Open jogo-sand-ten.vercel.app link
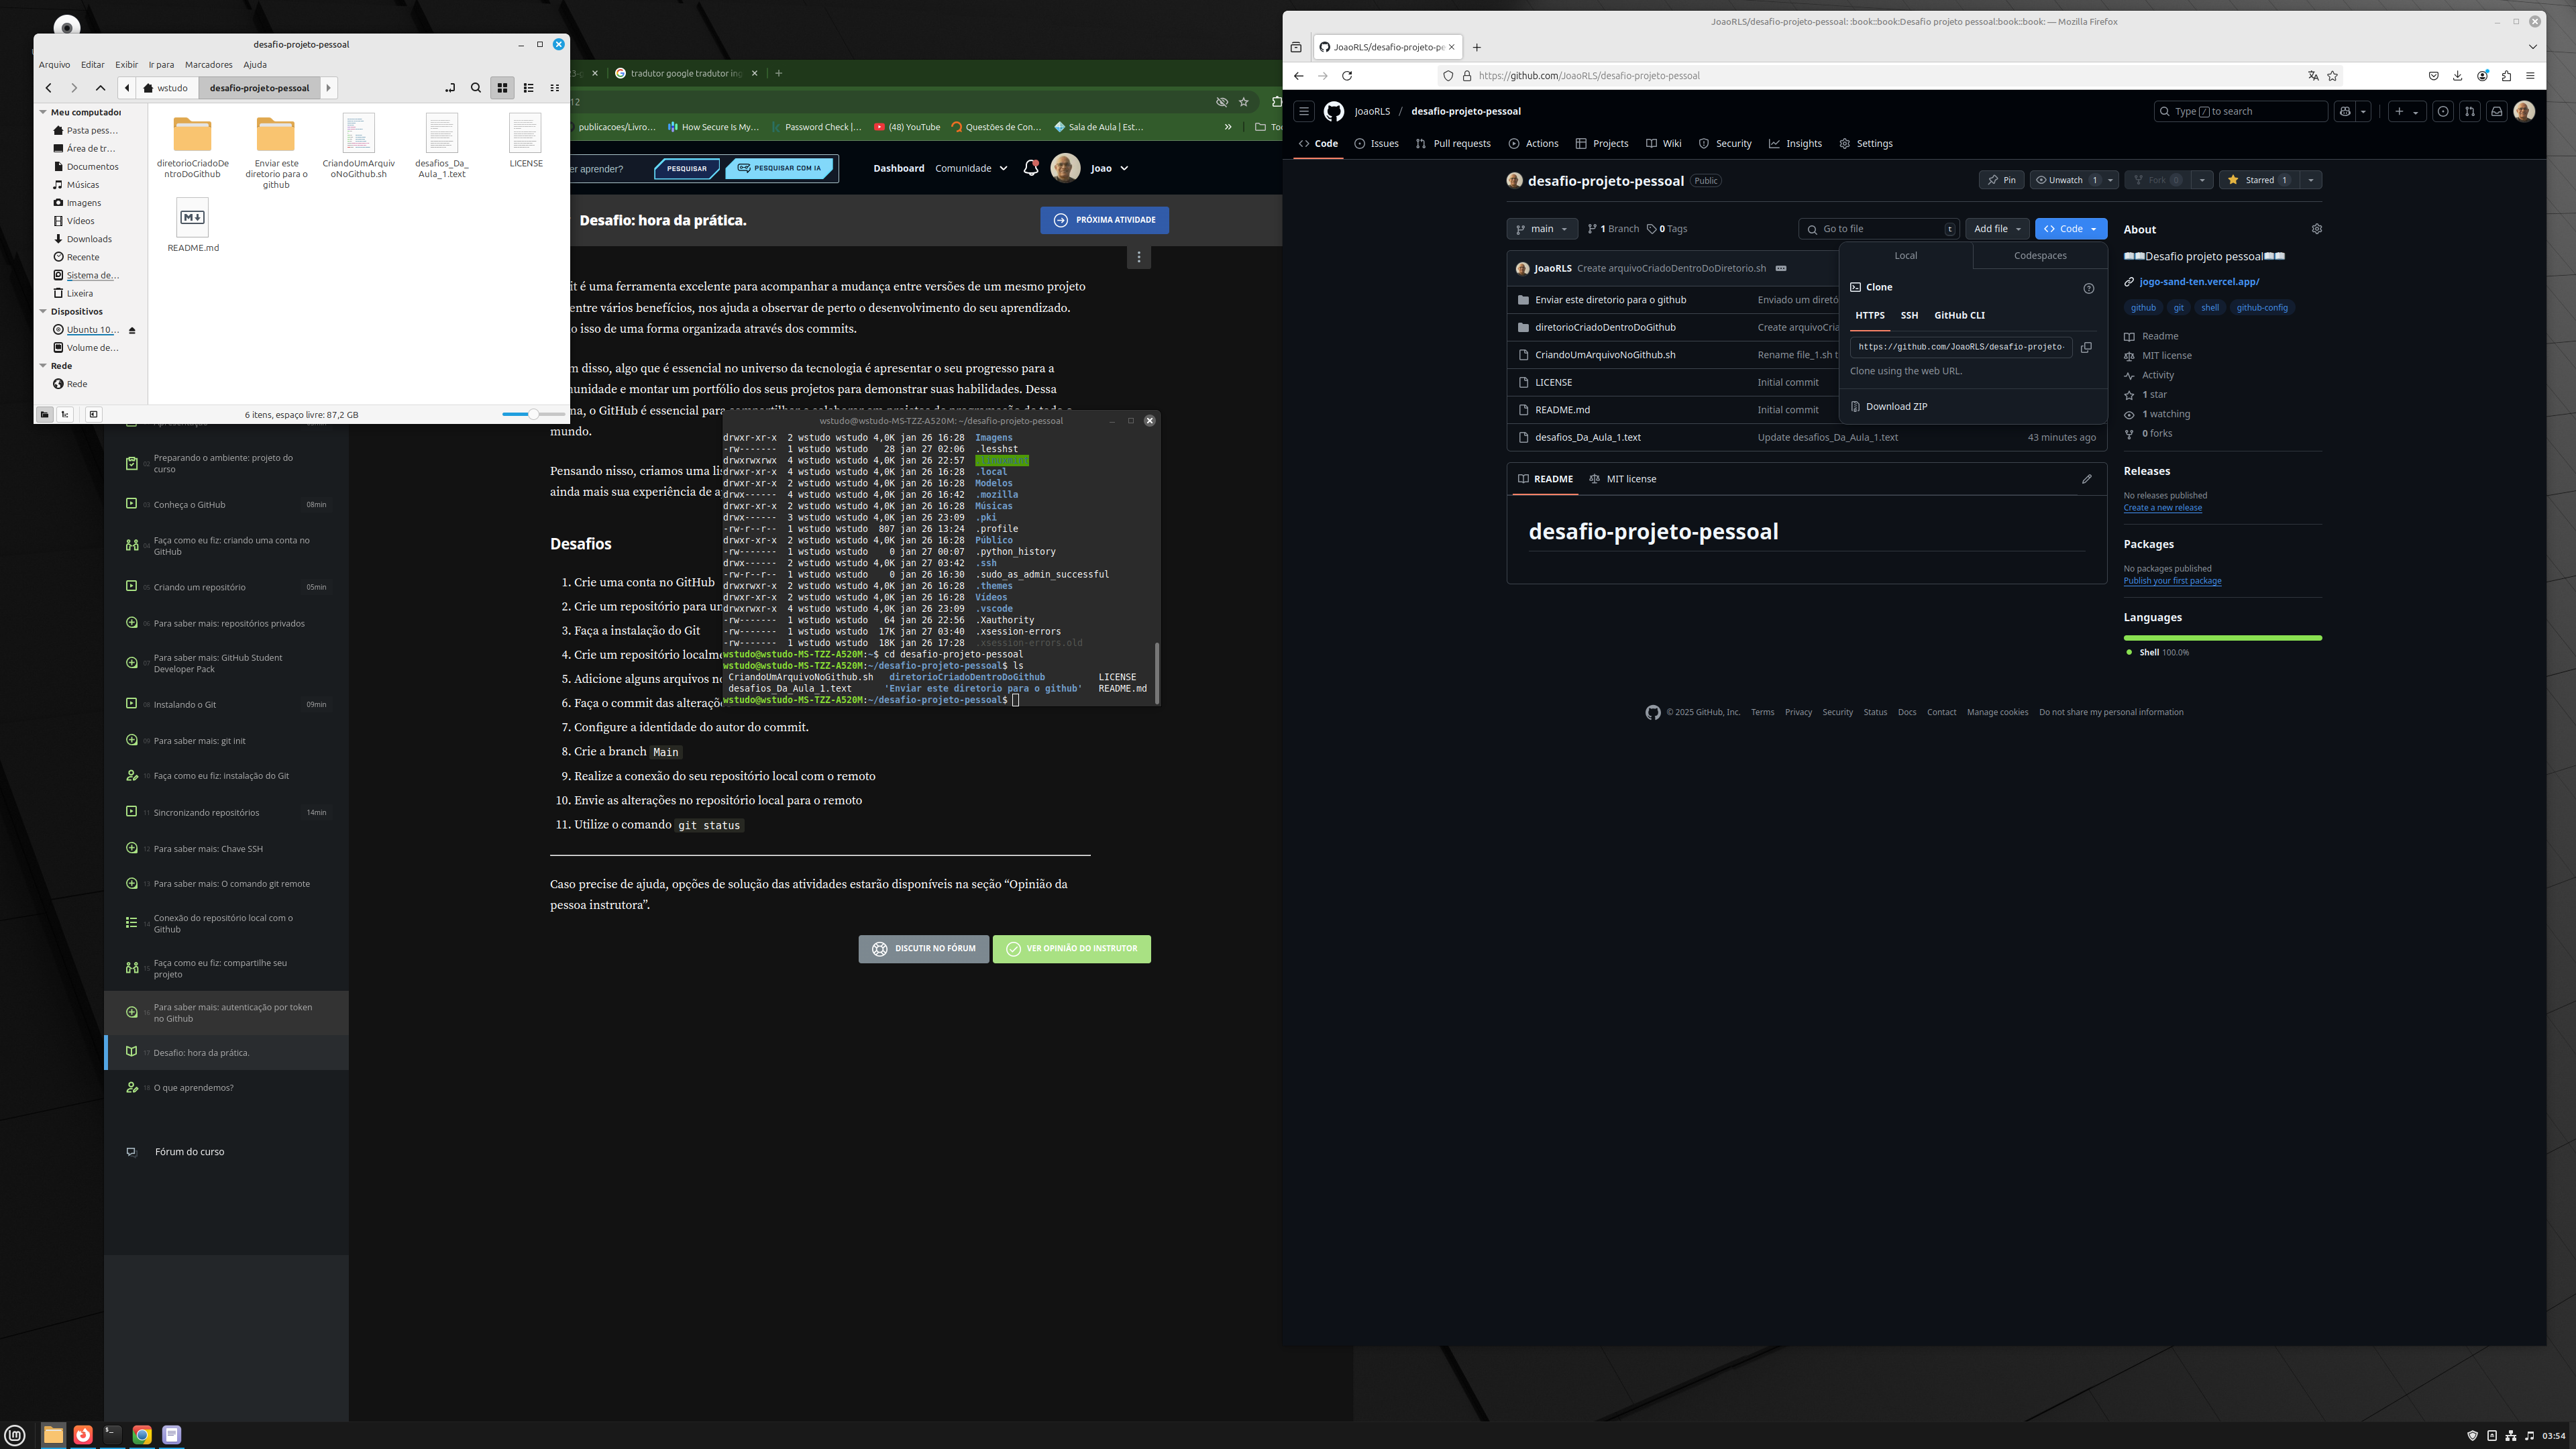Image resolution: width=2576 pixels, height=1449 pixels. pos(2199,282)
